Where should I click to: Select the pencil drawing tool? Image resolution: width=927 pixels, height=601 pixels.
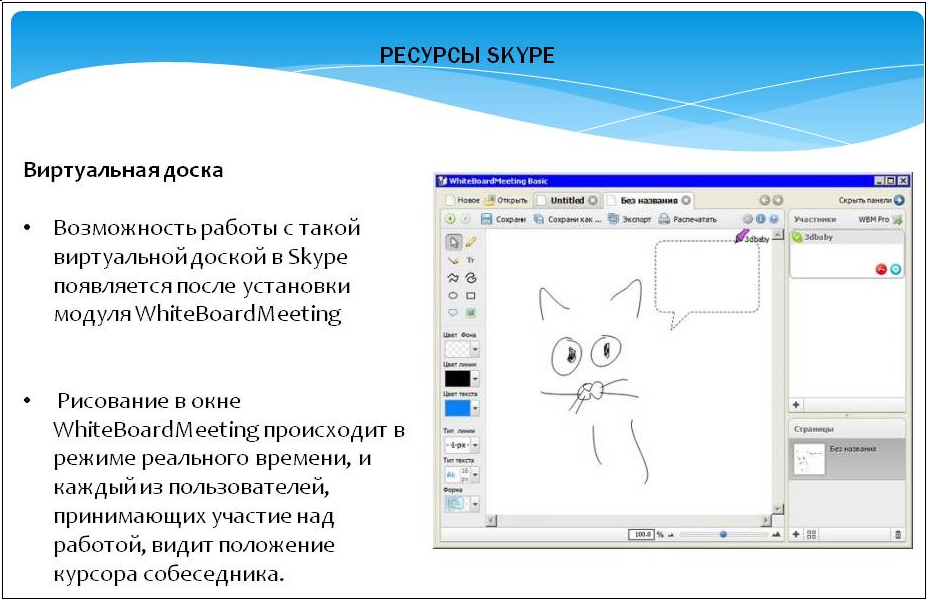coord(471,242)
